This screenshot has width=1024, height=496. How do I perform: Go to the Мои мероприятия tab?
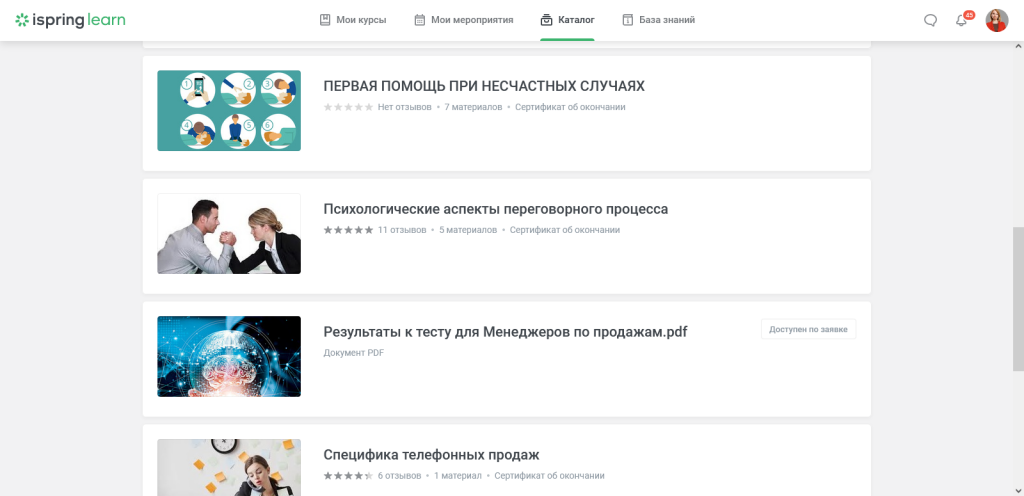click(x=464, y=20)
